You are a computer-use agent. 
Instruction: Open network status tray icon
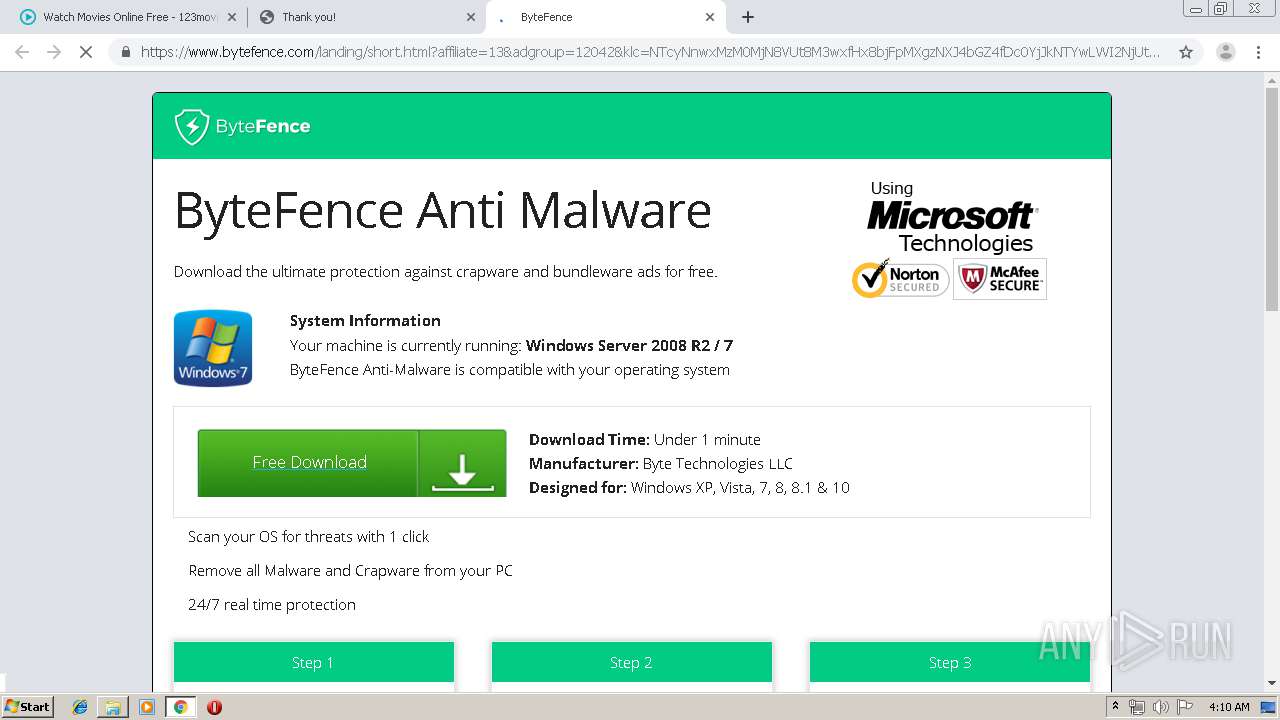[1137, 707]
